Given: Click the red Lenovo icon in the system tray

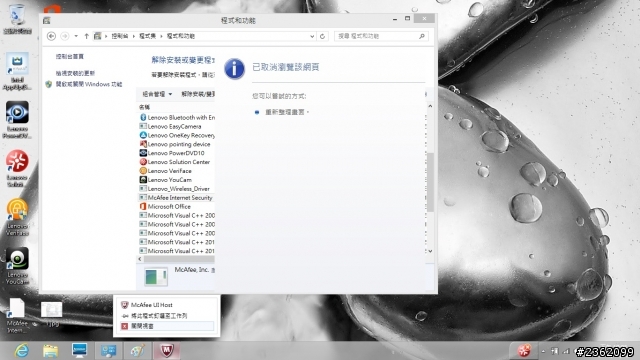Looking at the screenshot, I should point(524,351).
